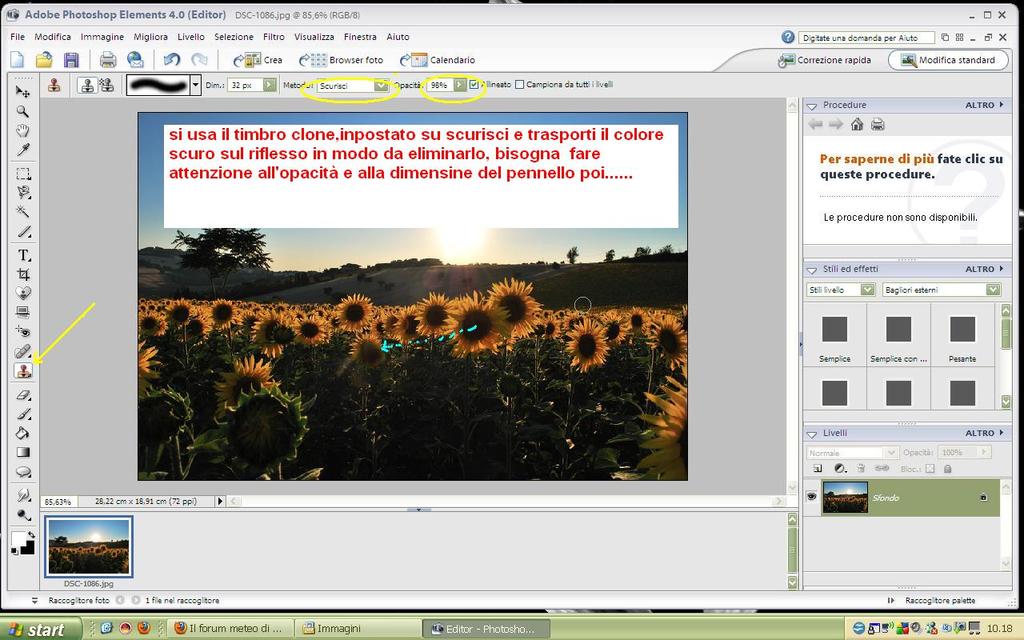Open the Metodo dropdown showing Scurisci
The image size is (1024, 640).
pyautogui.click(x=379, y=85)
